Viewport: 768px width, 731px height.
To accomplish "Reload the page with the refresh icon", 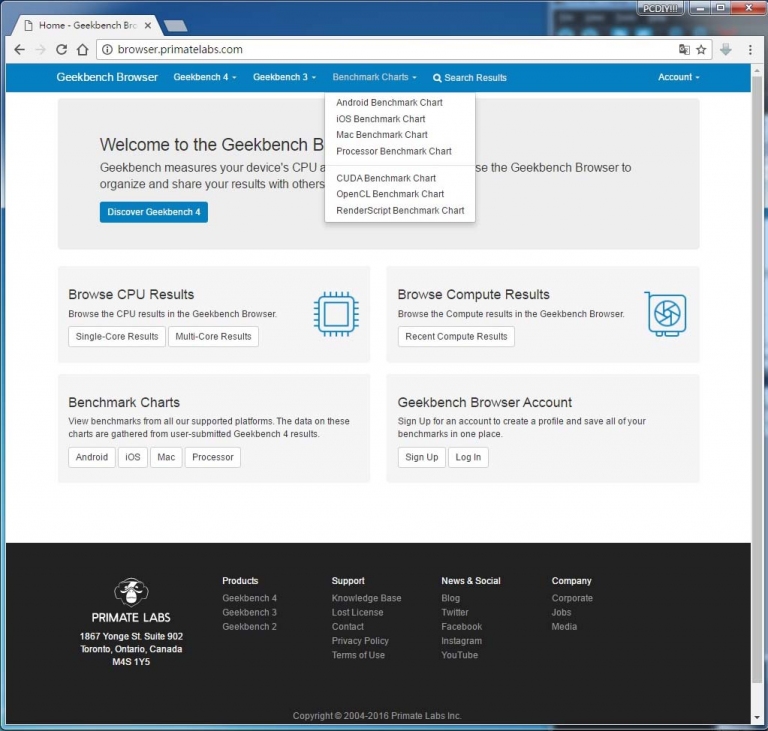I will tap(61, 49).
